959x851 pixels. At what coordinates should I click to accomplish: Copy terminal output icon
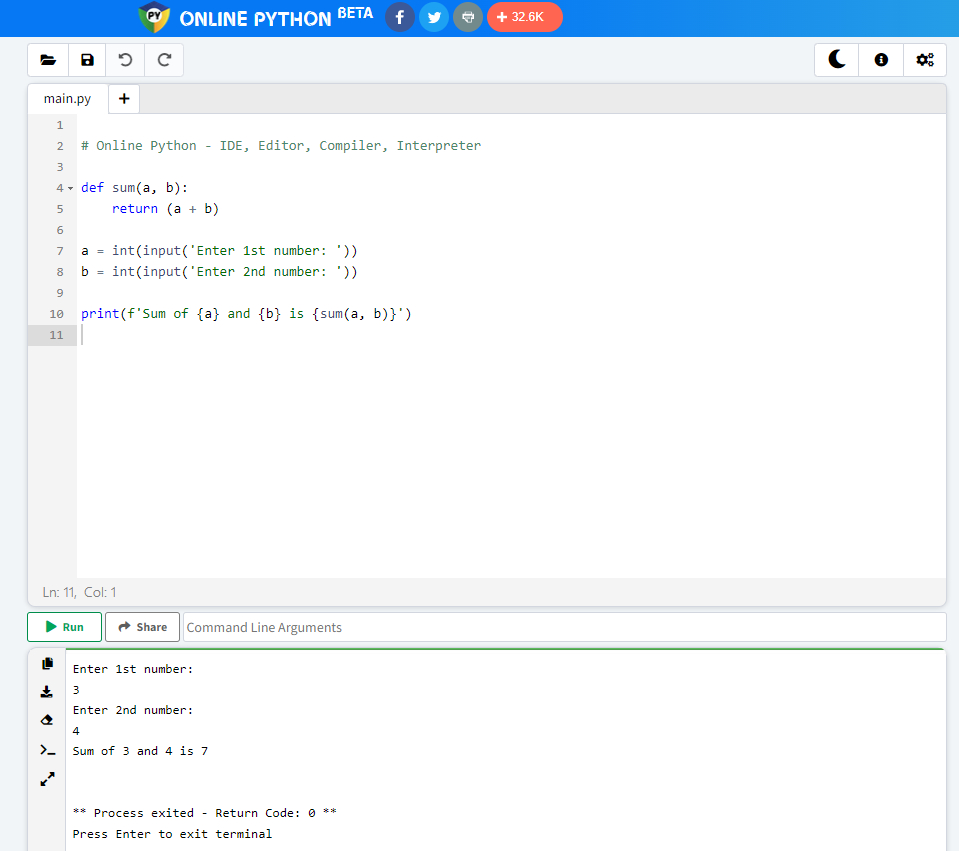click(x=47, y=664)
